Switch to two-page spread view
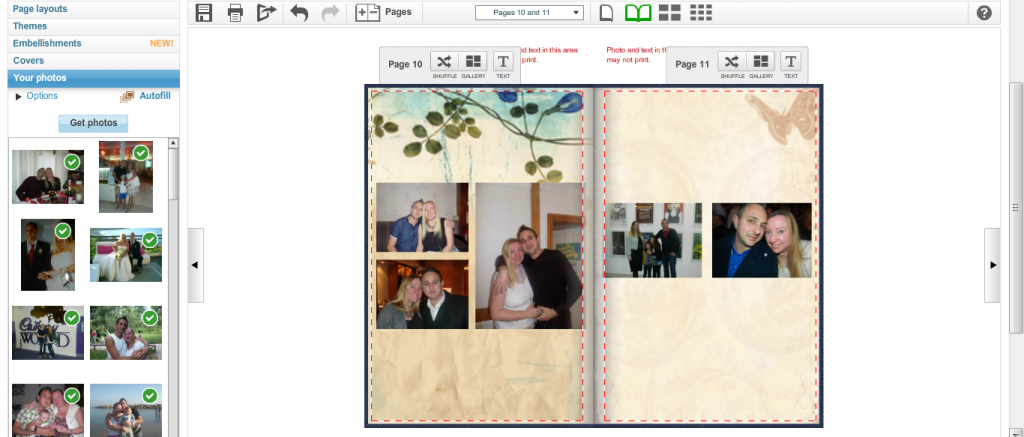Viewport: 1024px width, 437px height. click(638, 13)
